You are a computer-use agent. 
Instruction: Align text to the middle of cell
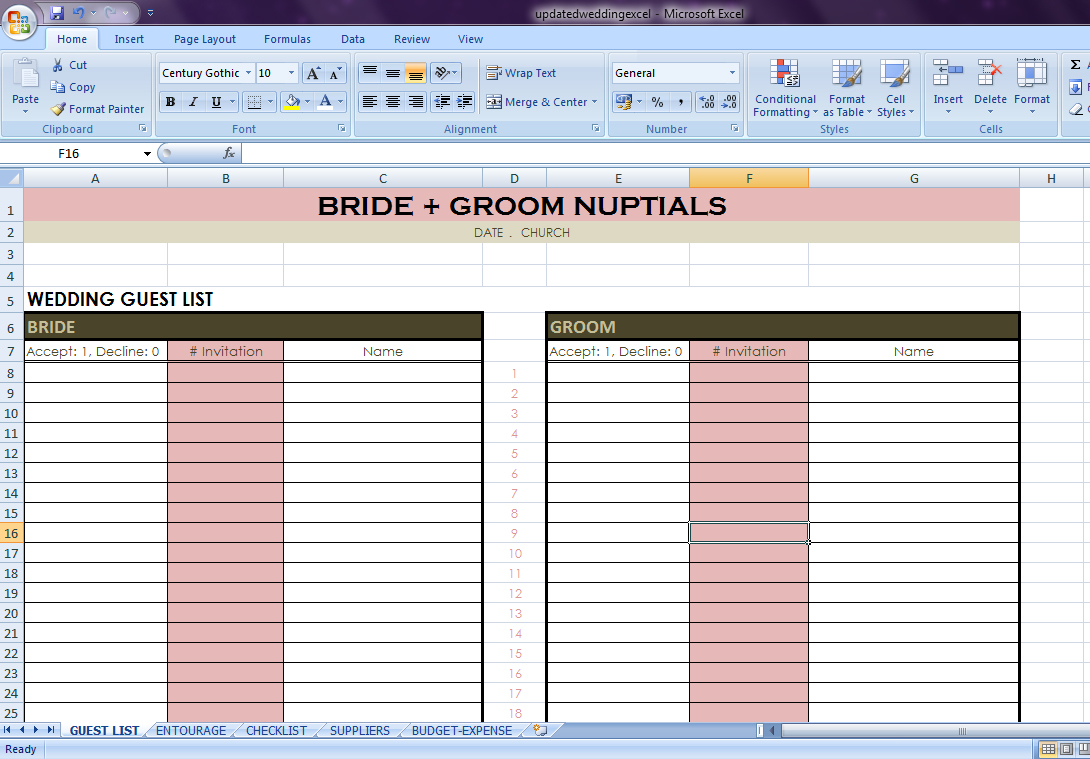click(393, 73)
